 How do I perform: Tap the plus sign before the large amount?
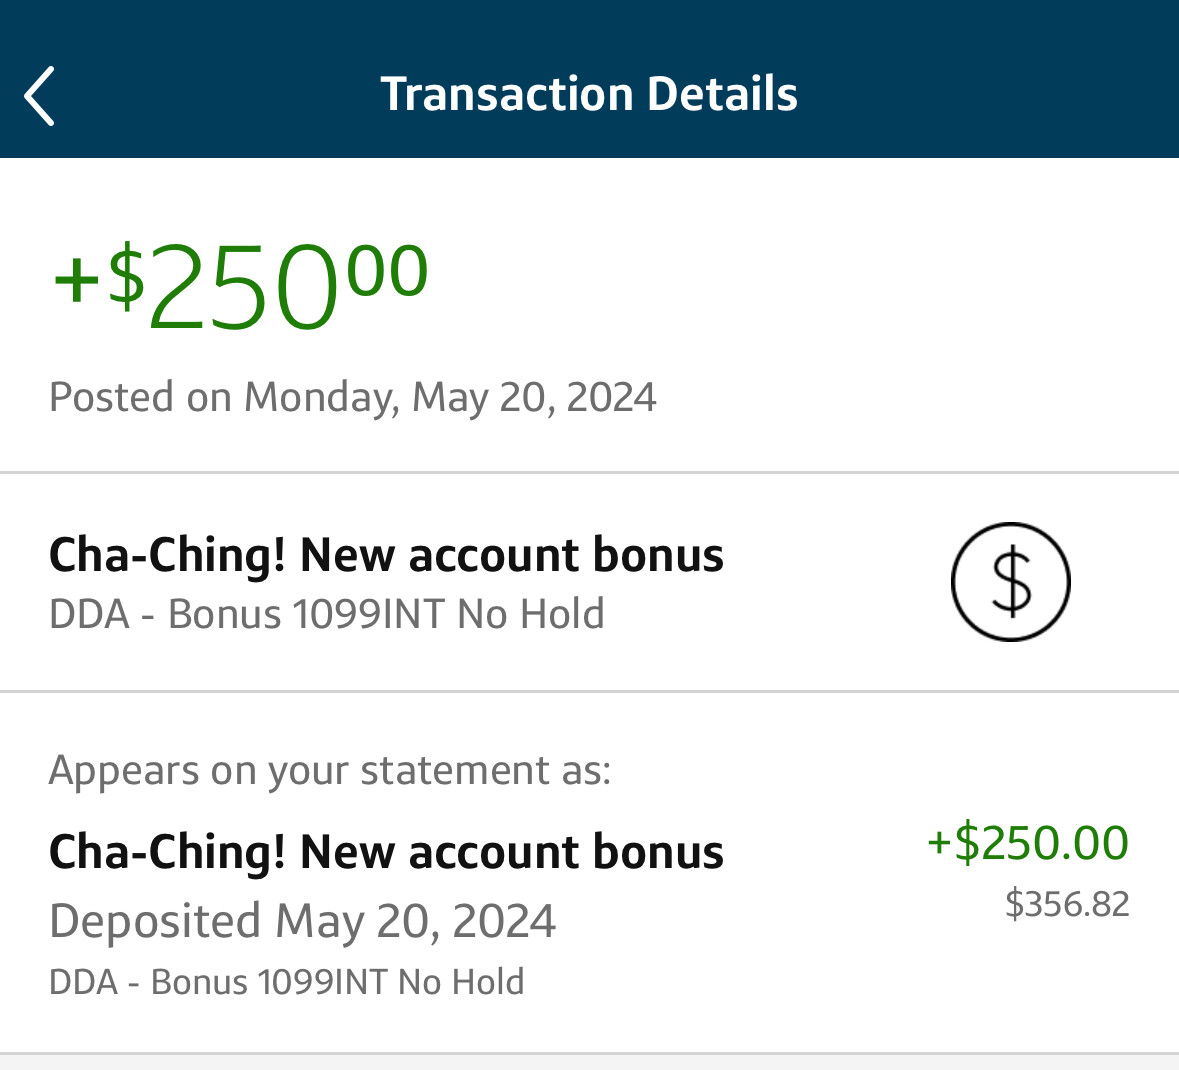click(x=76, y=278)
